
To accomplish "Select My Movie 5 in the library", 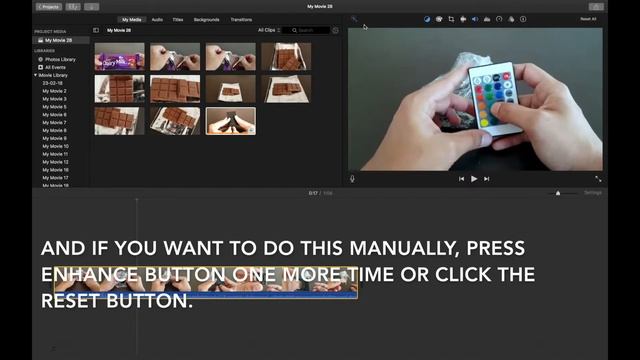I will [54, 107].
